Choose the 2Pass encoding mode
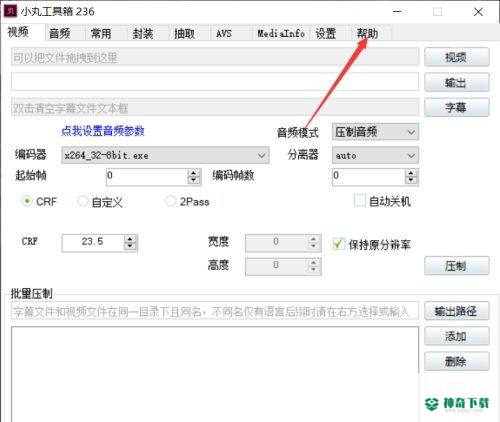The width and height of the screenshot is (500, 422). point(170,201)
